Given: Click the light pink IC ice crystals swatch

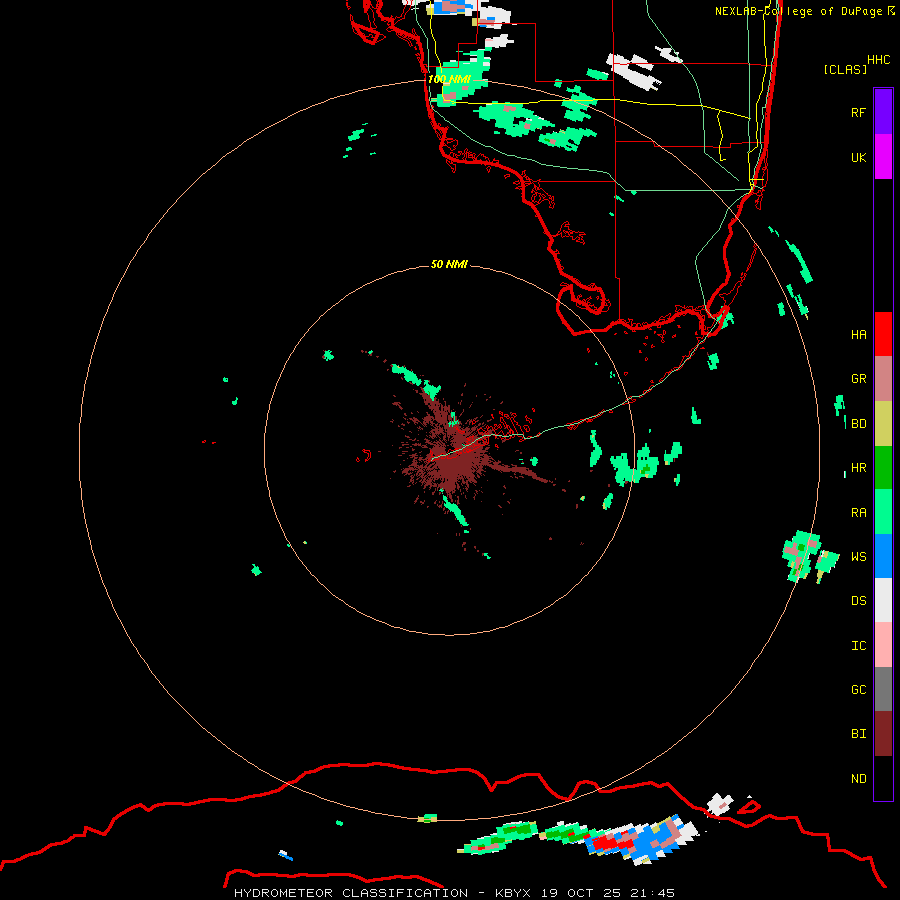Looking at the screenshot, I should pos(883,645).
